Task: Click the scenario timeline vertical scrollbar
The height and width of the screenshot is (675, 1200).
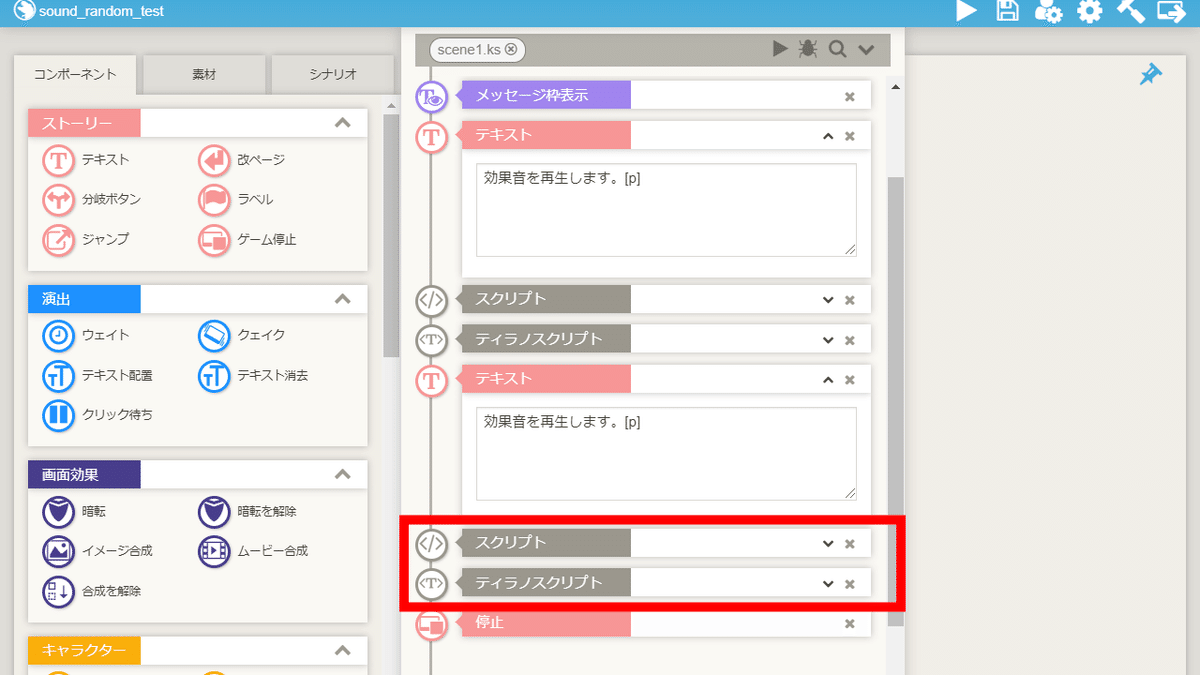Action: pos(895,400)
